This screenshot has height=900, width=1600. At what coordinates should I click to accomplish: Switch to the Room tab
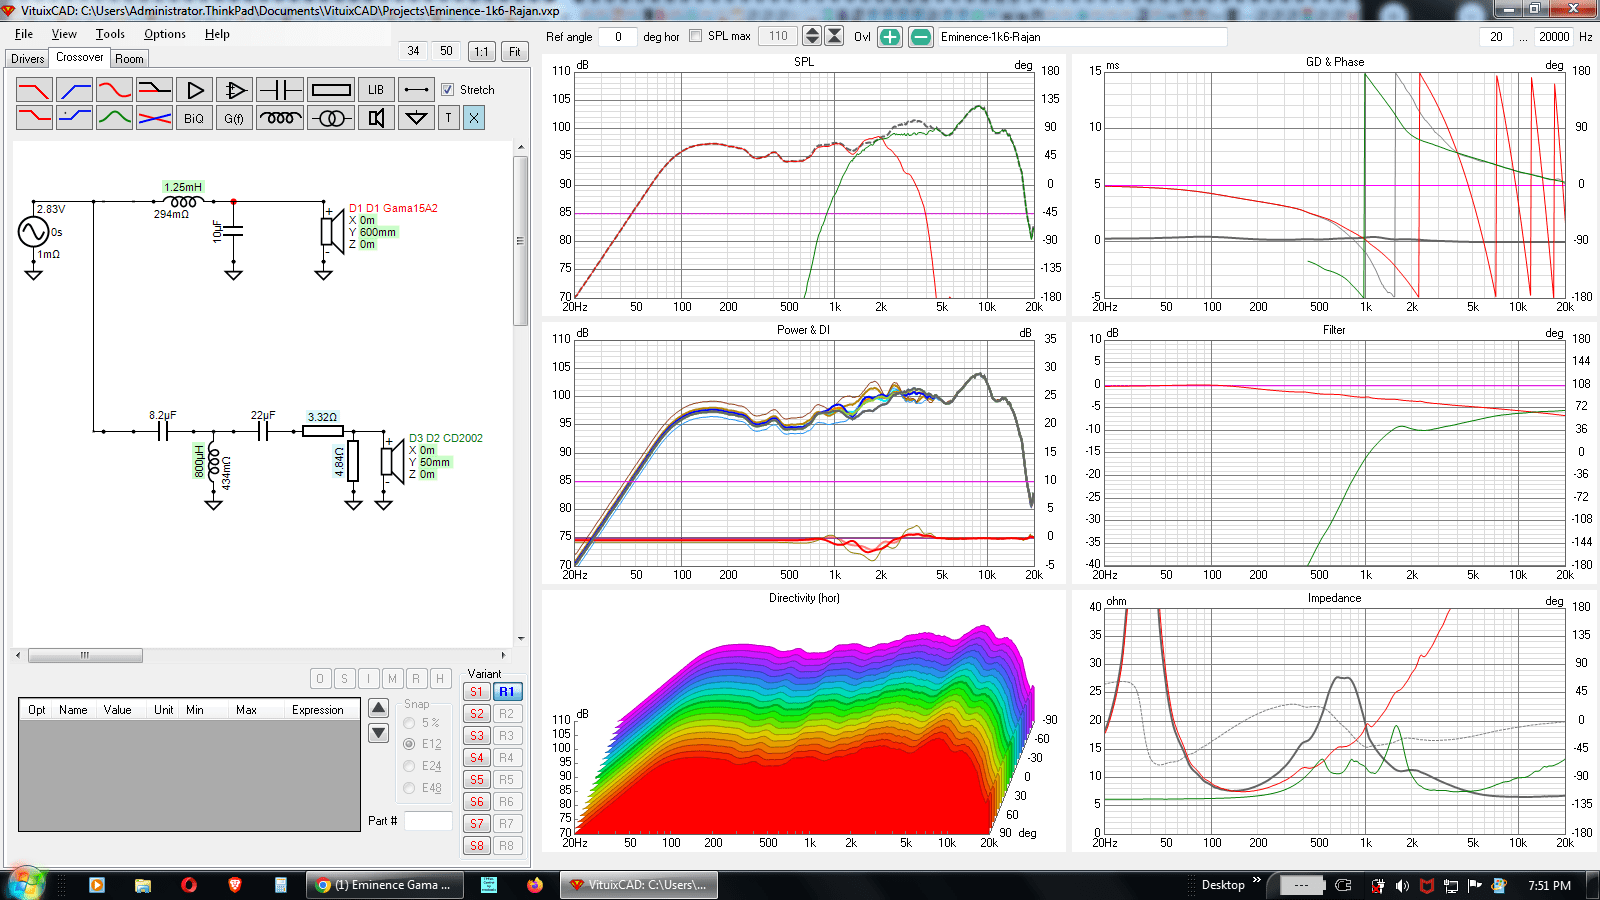pyautogui.click(x=129, y=59)
